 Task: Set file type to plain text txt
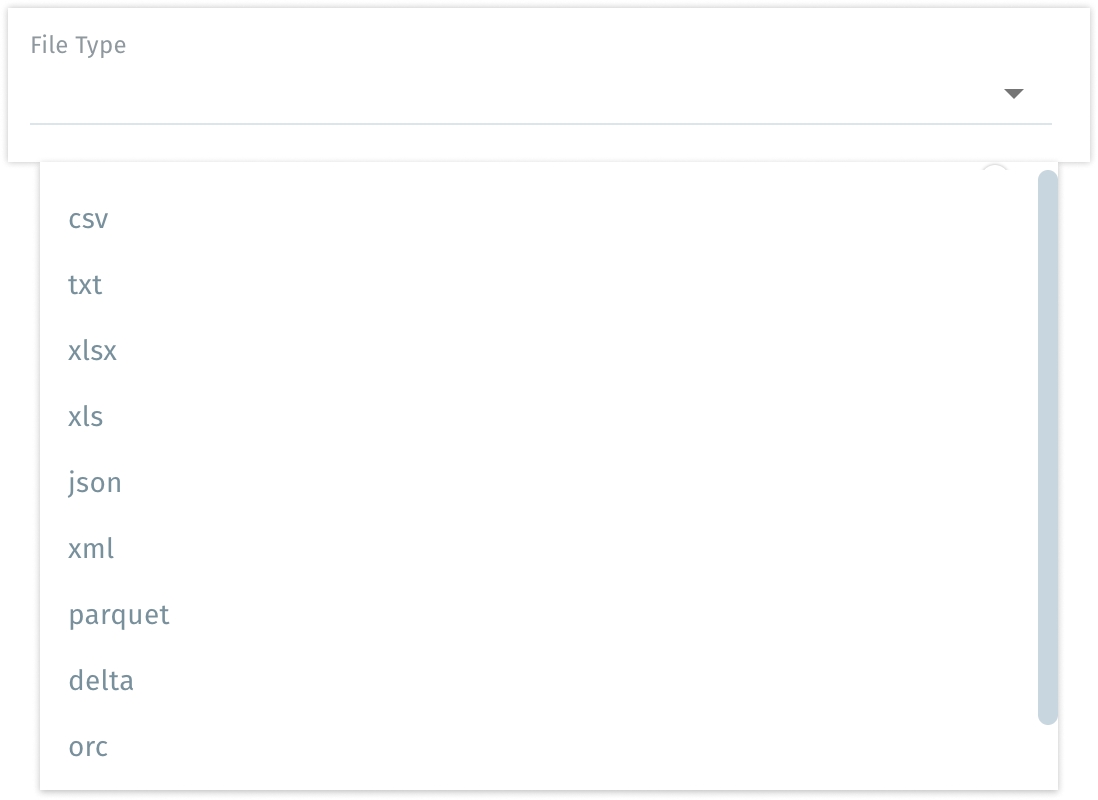pyautogui.click(x=85, y=285)
